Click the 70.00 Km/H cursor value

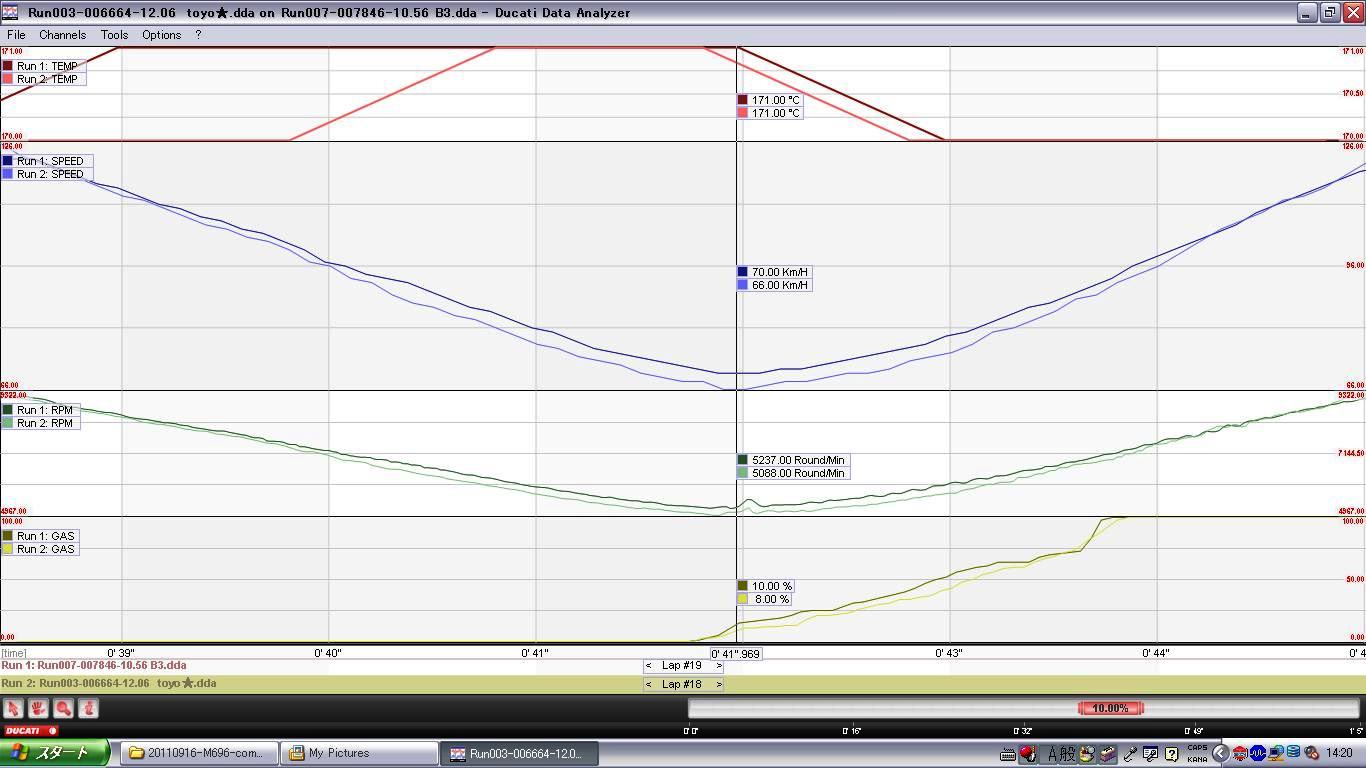tap(780, 272)
